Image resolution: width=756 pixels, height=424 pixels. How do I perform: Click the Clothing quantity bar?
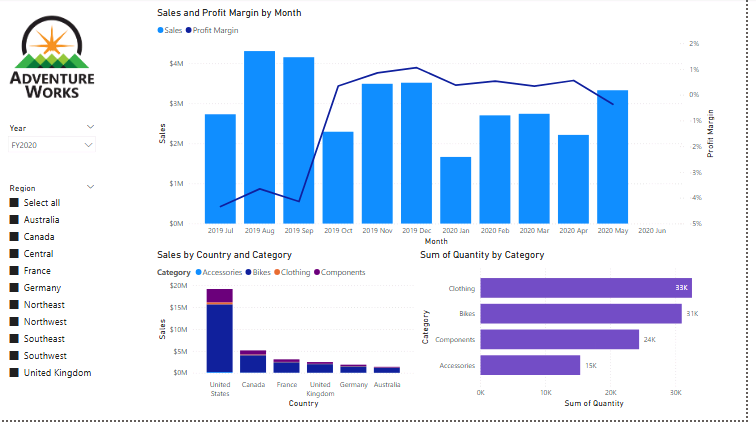coord(585,288)
